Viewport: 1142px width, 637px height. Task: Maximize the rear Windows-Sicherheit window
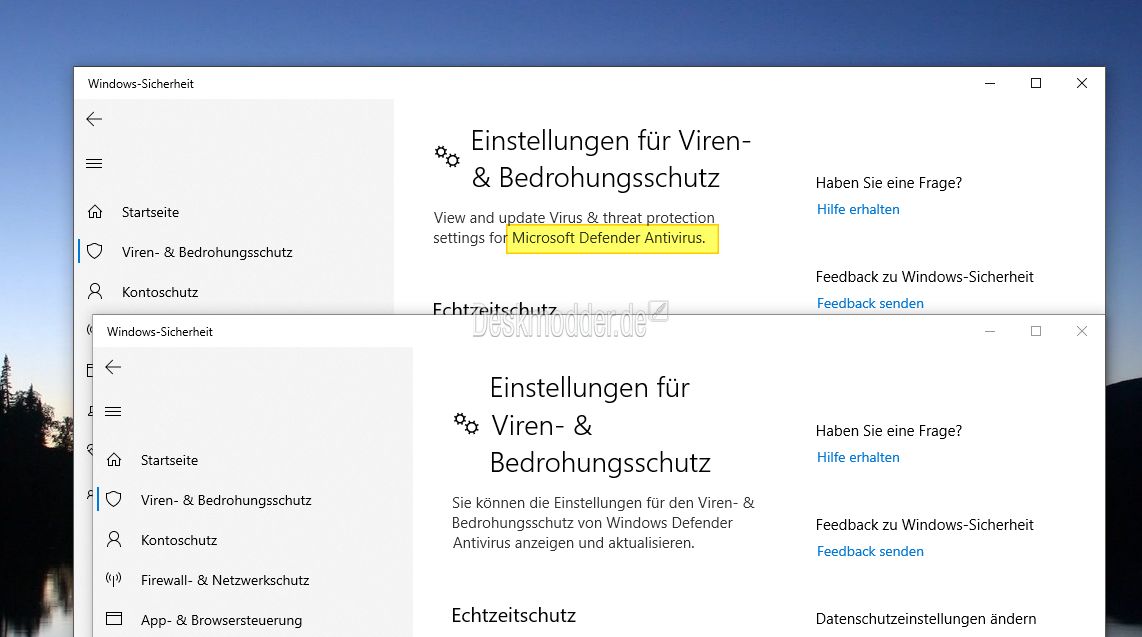click(x=1036, y=84)
